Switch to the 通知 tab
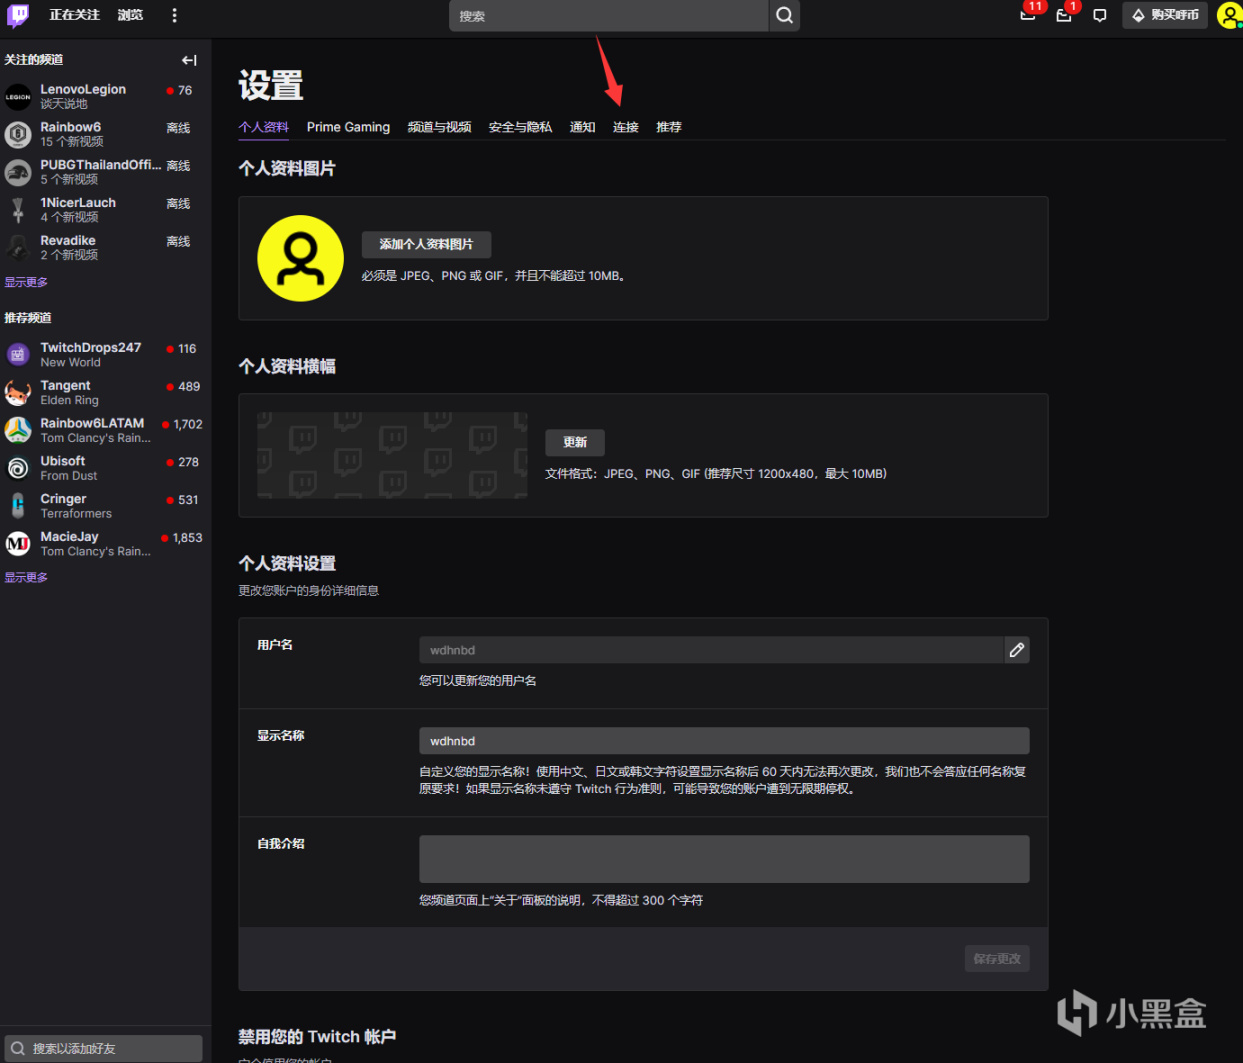This screenshot has height=1063, width=1243. (582, 127)
